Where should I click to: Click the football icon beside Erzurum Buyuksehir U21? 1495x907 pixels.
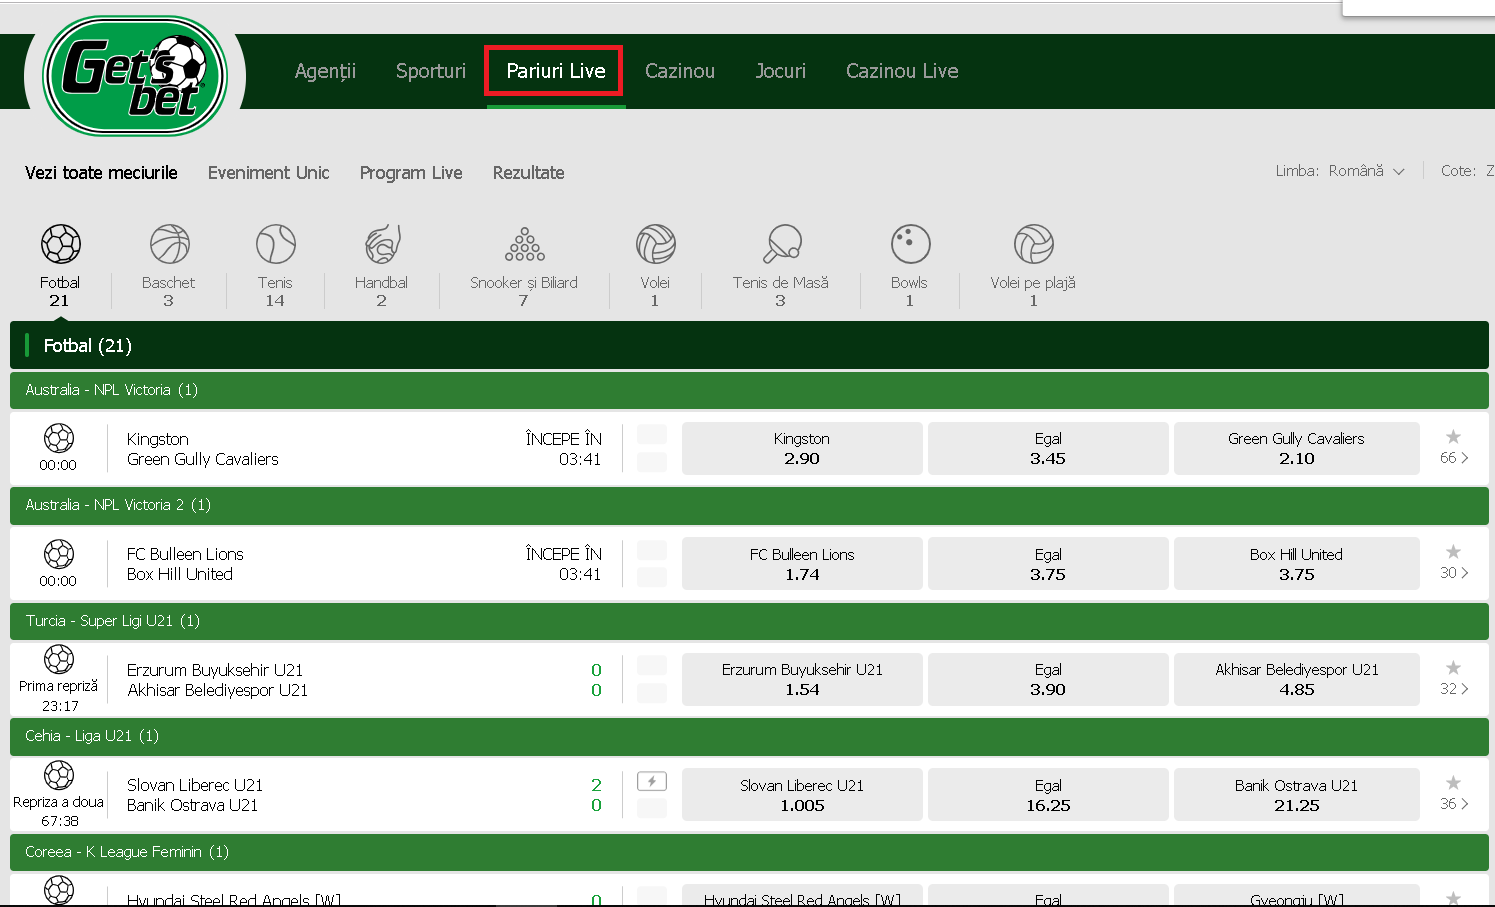pyautogui.click(x=59, y=659)
